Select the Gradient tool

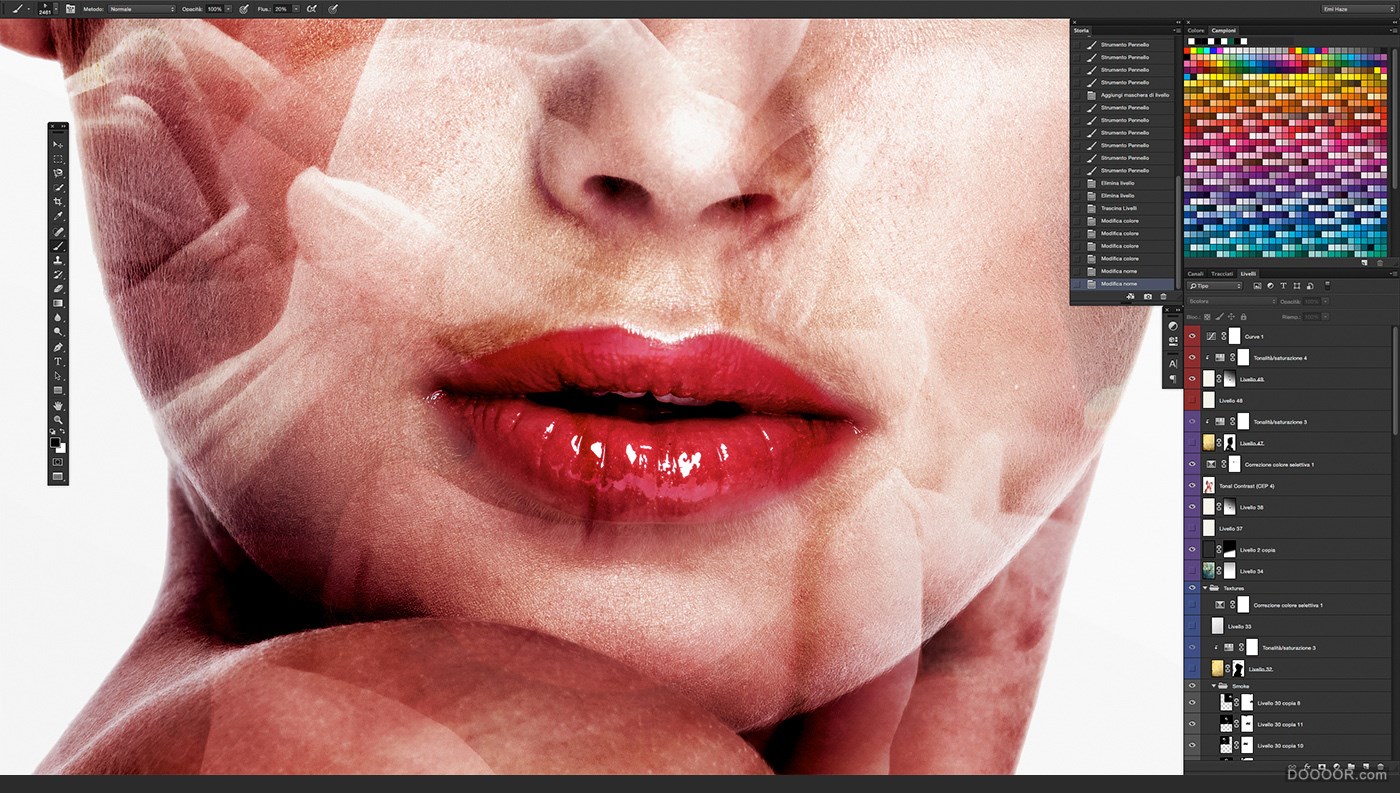coord(58,303)
